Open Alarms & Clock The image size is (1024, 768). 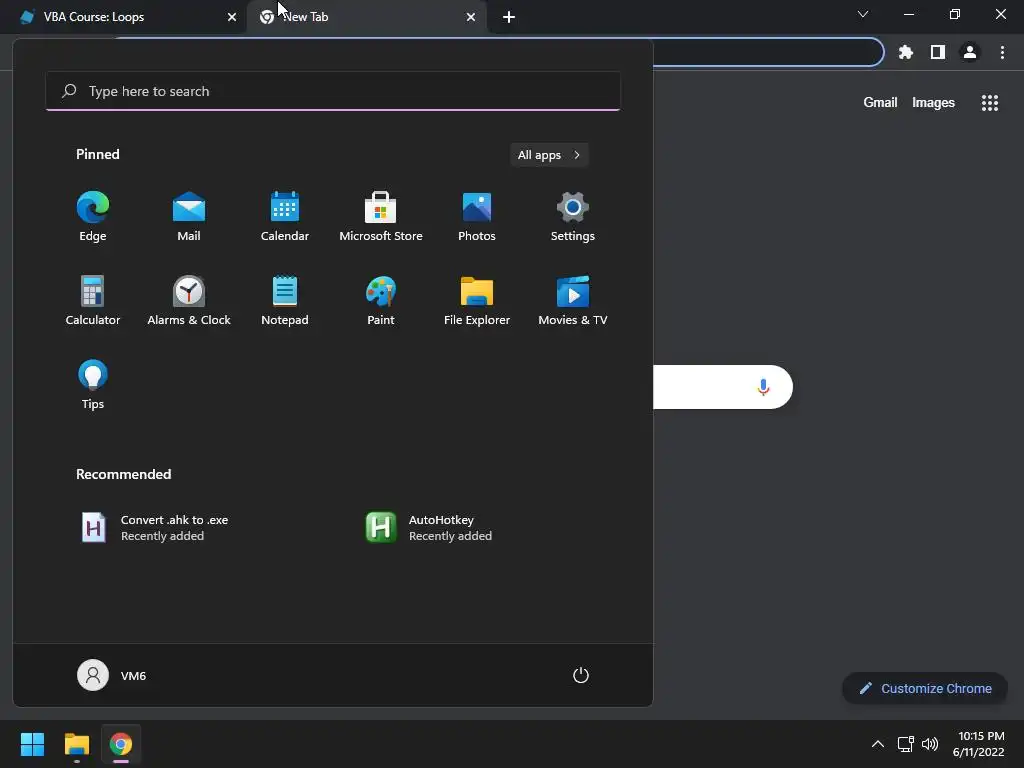tap(189, 300)
